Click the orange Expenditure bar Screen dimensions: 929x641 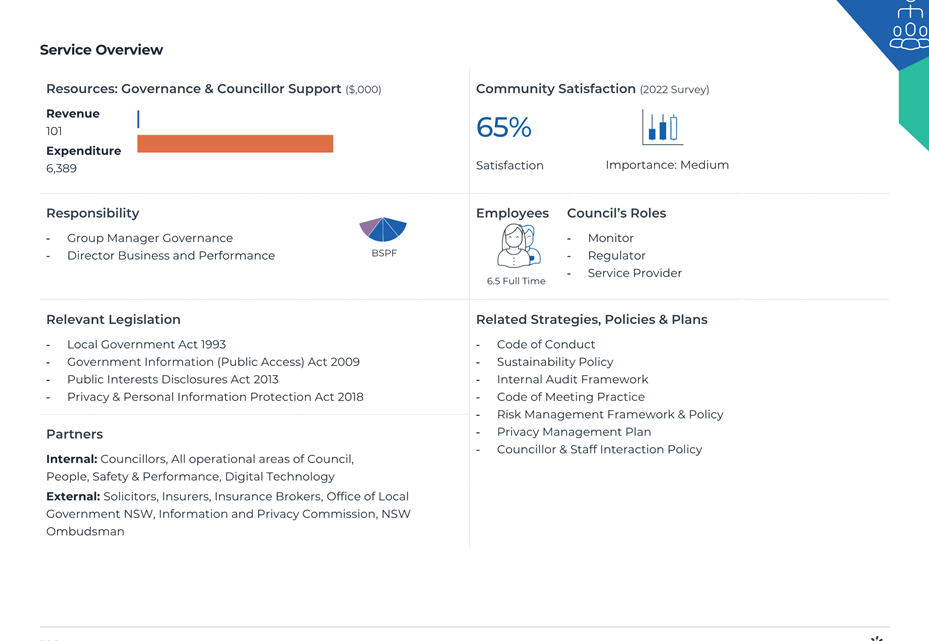point(235,144)
